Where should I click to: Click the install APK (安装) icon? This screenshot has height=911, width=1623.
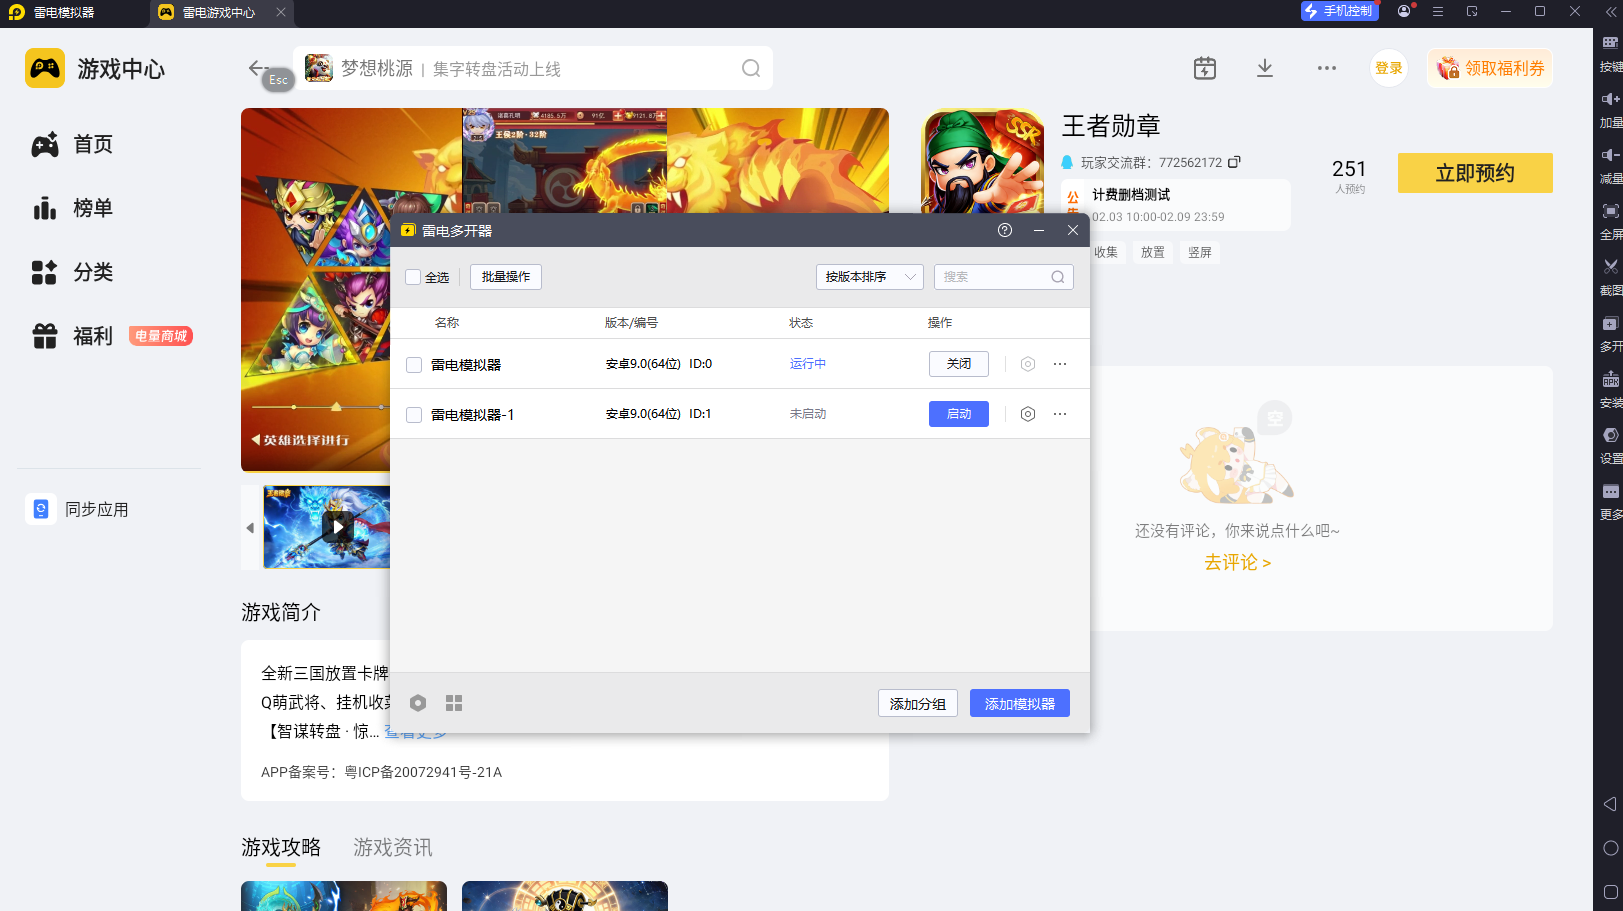click(1610, 380)
